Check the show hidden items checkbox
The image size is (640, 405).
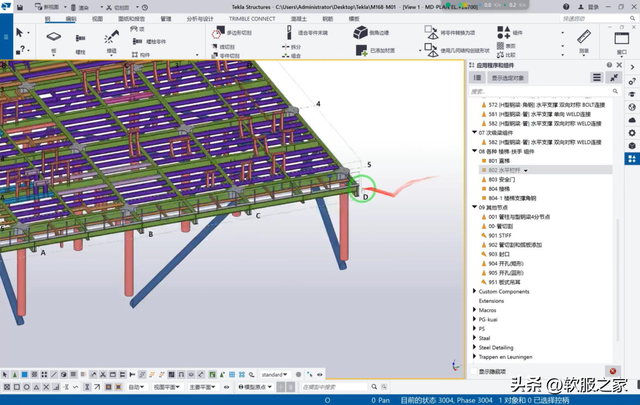tap(474, 371)
